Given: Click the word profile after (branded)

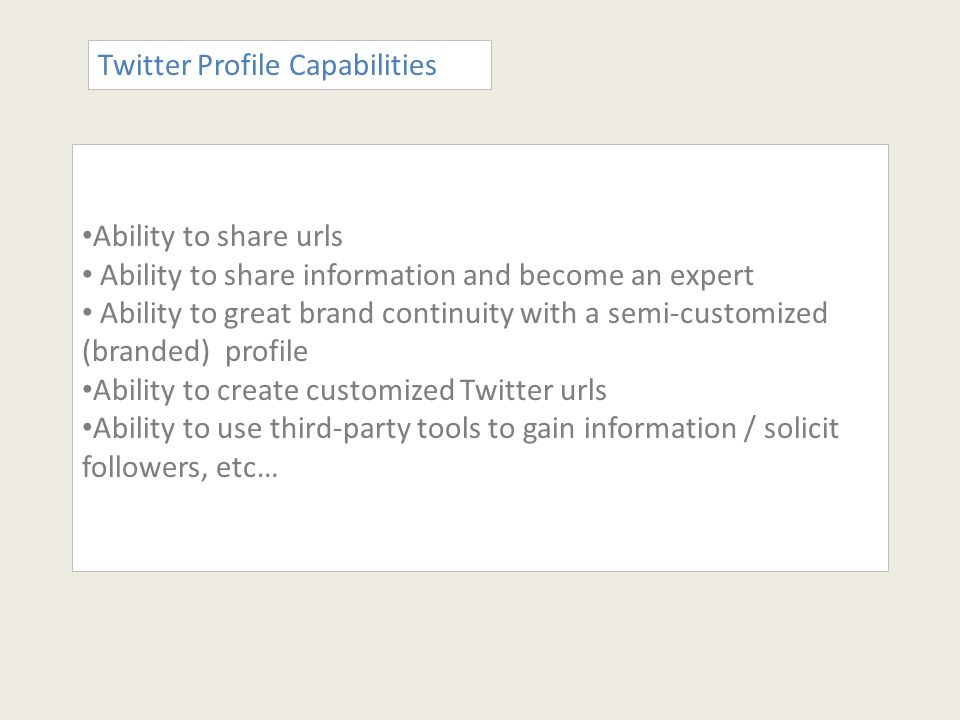Looking at the screenshot, I should (266, 352).
